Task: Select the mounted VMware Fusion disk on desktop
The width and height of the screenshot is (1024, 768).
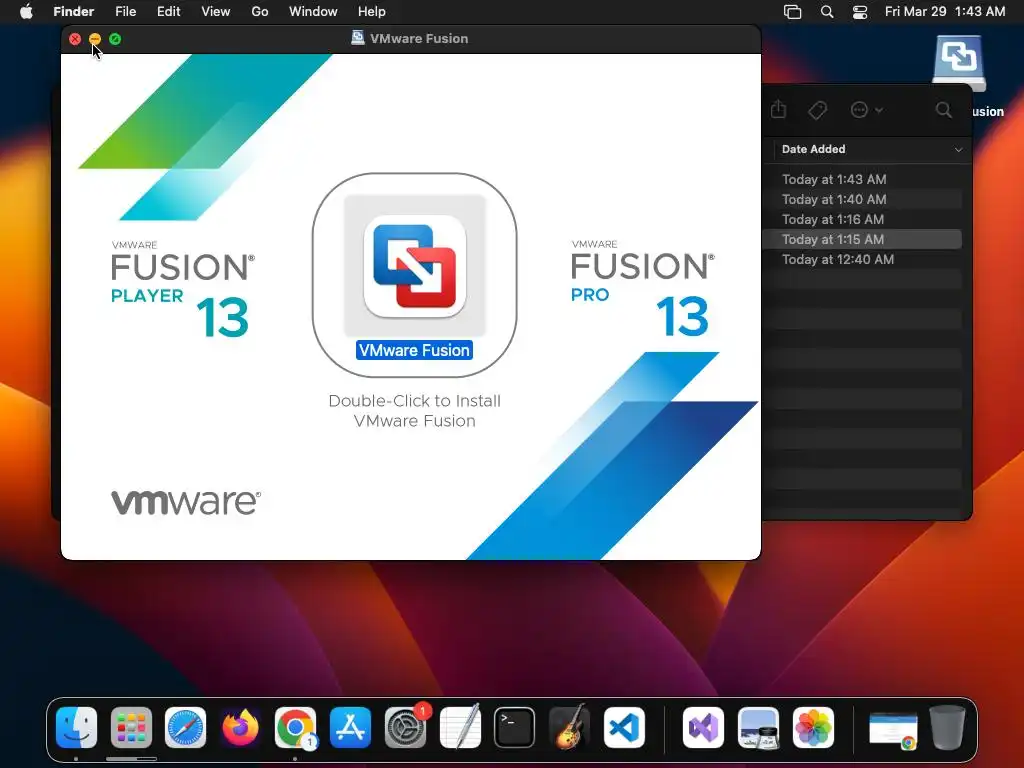Action: tap(958, 62)
